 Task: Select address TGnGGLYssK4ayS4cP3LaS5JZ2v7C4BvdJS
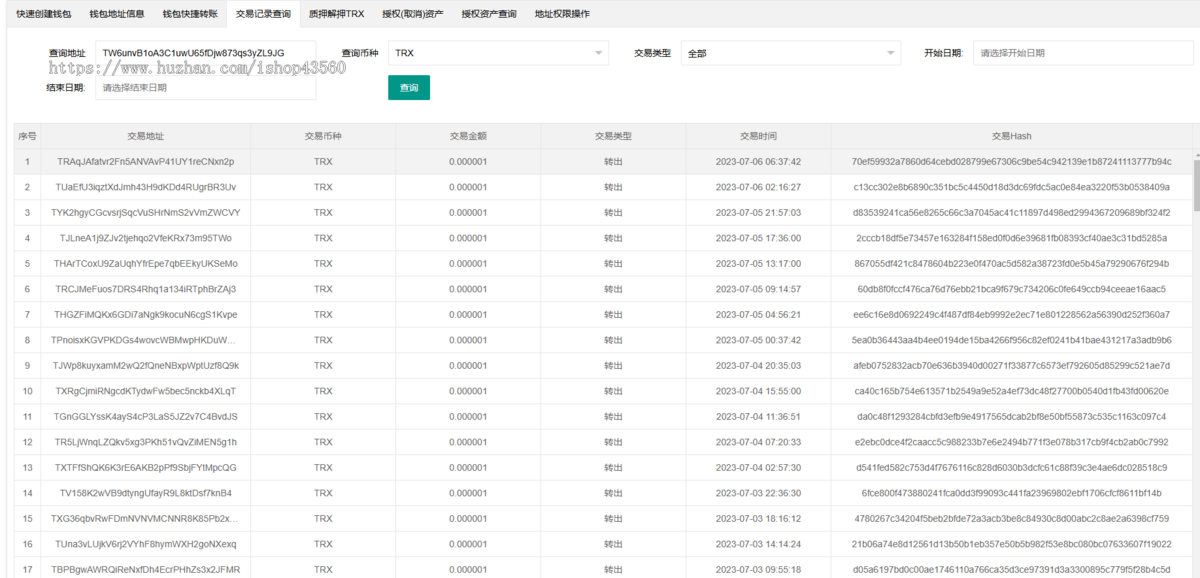pyautogui.click(x=146, y=416)
